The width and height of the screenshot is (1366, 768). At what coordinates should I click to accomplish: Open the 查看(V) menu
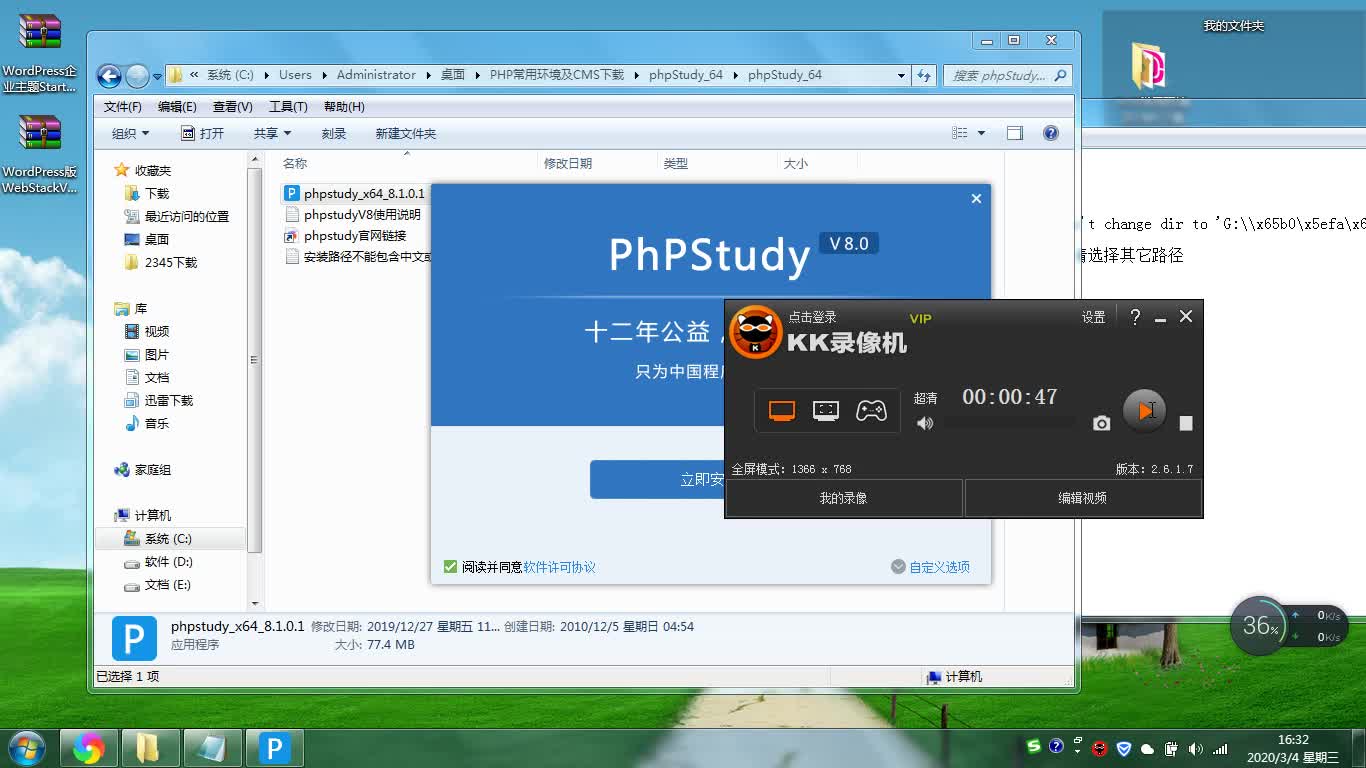coord(232,107)
